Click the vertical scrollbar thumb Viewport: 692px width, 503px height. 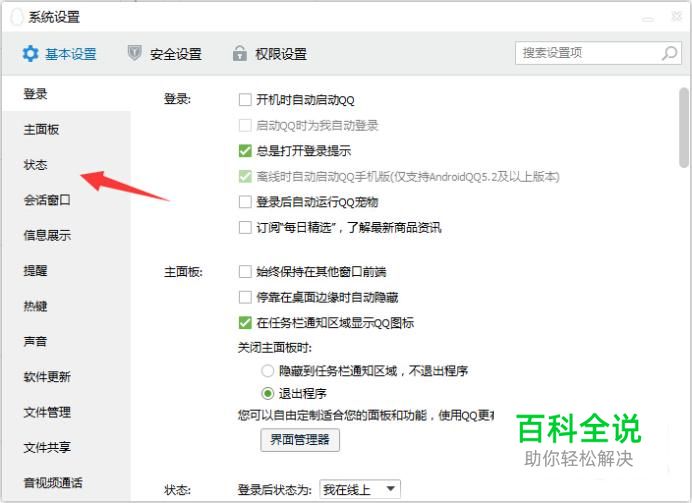[684, 128]
